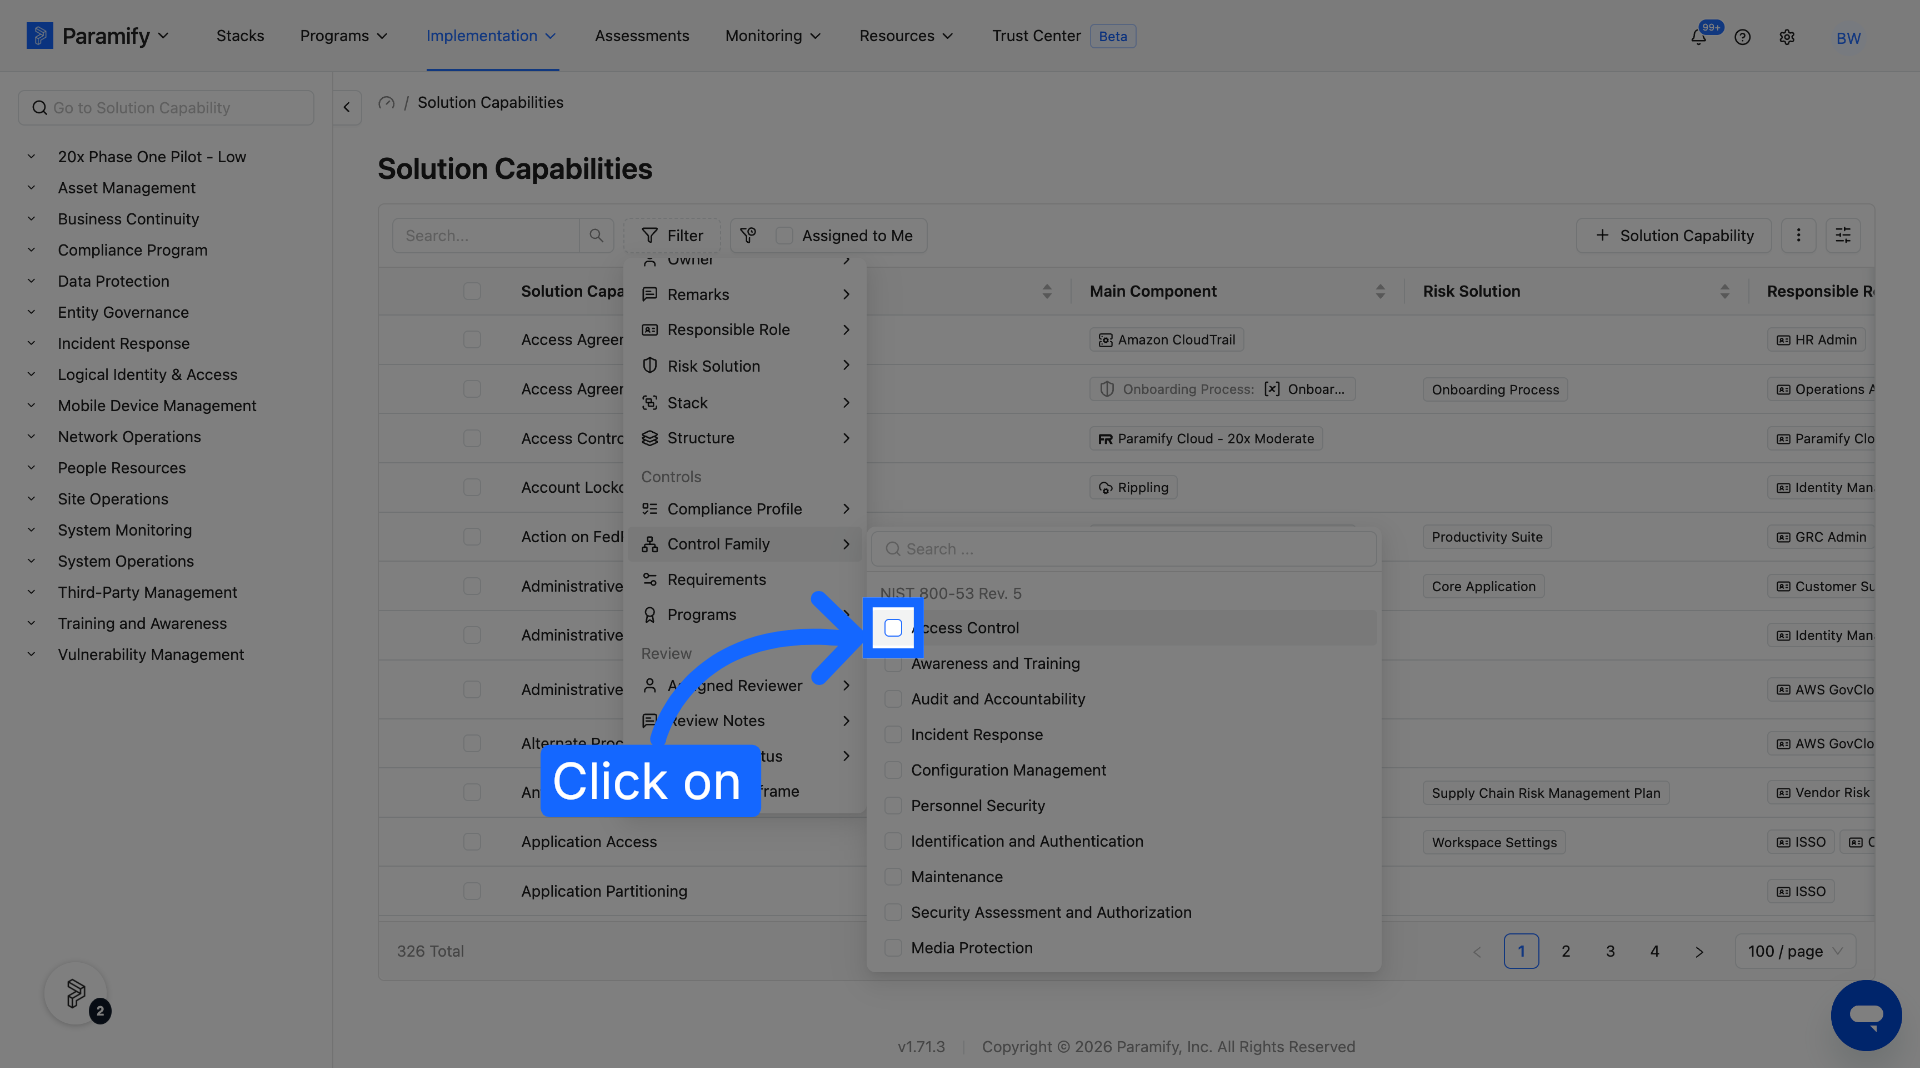Click the Go to Solution Capability field
The height and width of the screenshot is (1068, 1920).
pyautogui.click(x=166, y=108)
